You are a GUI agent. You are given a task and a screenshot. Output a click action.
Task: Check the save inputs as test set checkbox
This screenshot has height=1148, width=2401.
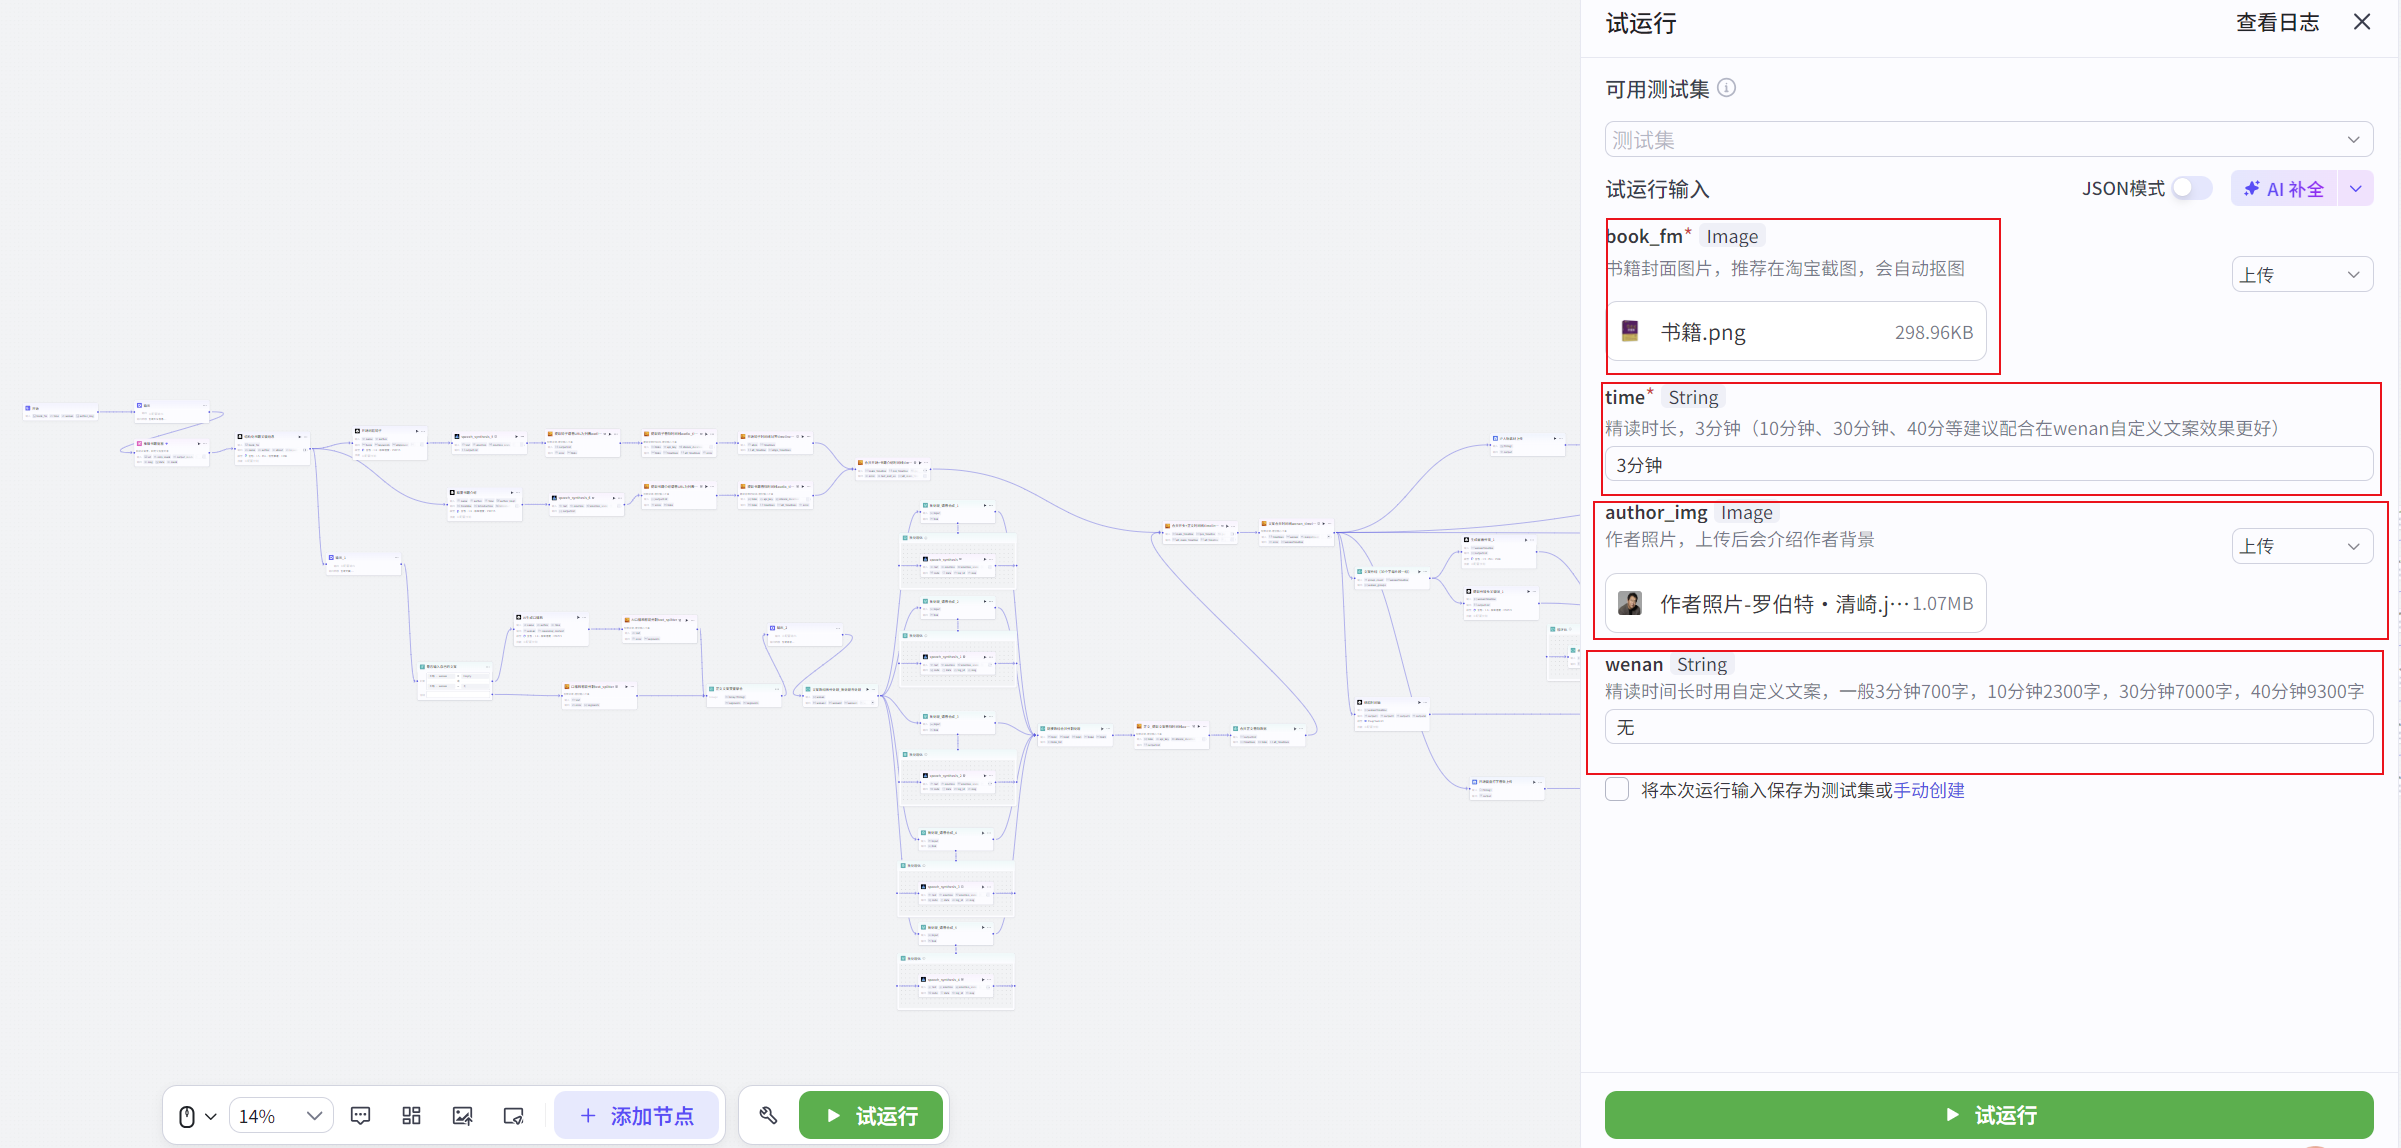[x=1617, y=789]
